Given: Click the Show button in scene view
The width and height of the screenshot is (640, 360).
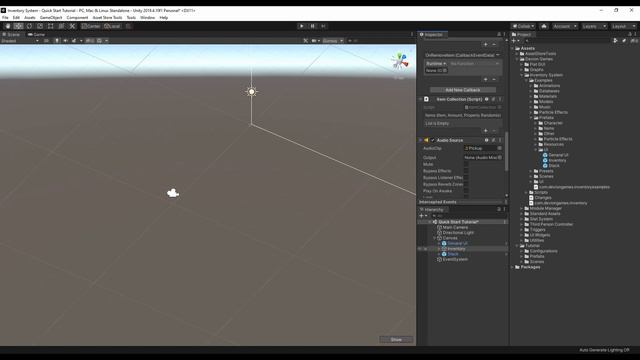Looking at the screenshot, I should point(396,340).
